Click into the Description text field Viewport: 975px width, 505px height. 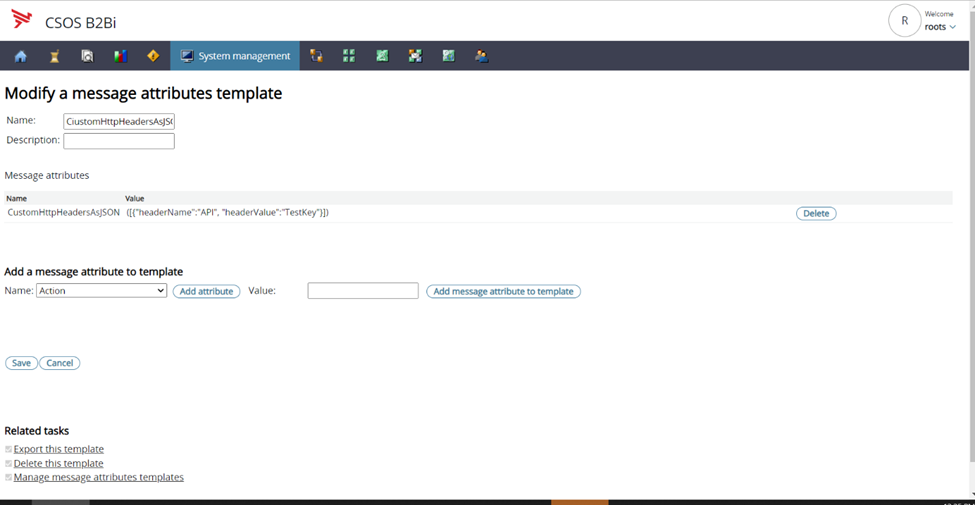[119, 141]
